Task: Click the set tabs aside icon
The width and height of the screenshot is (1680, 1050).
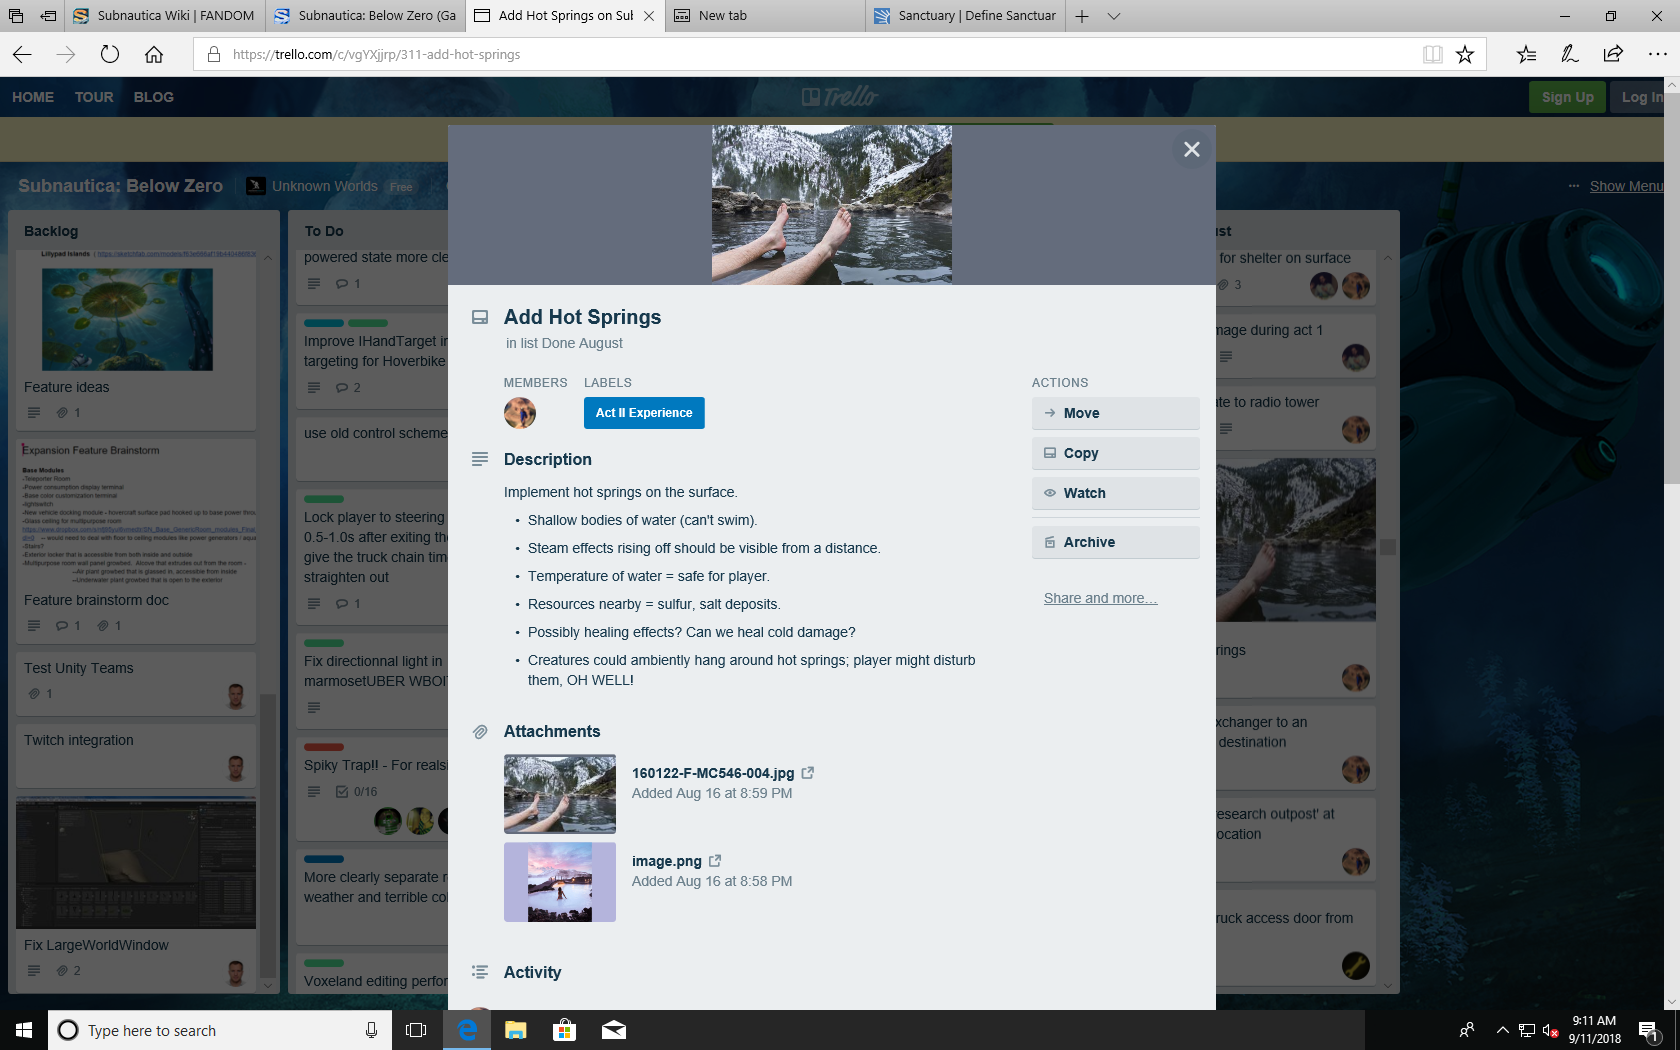Action: (48, 16)
